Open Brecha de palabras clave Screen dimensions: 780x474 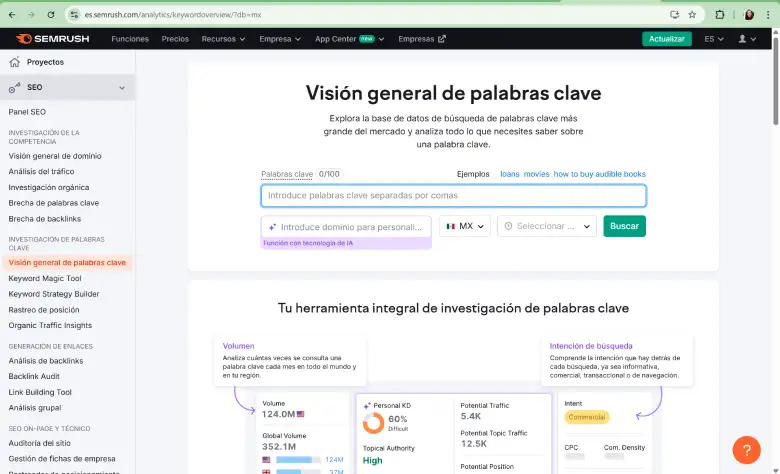tap(54, 203)
